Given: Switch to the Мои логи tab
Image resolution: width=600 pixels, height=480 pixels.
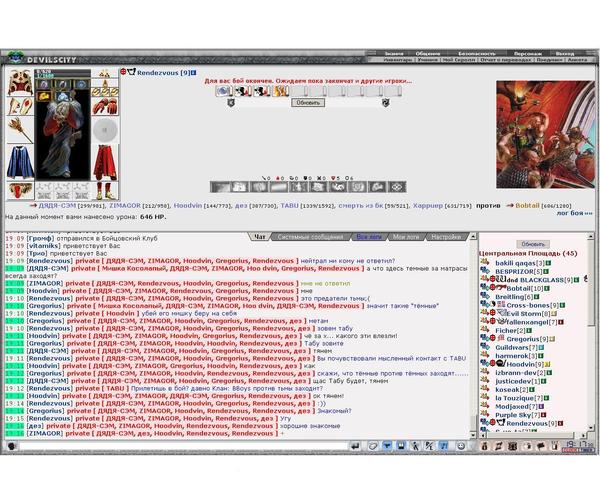Looking at the screenshot, I should click(x=406, y=237).
